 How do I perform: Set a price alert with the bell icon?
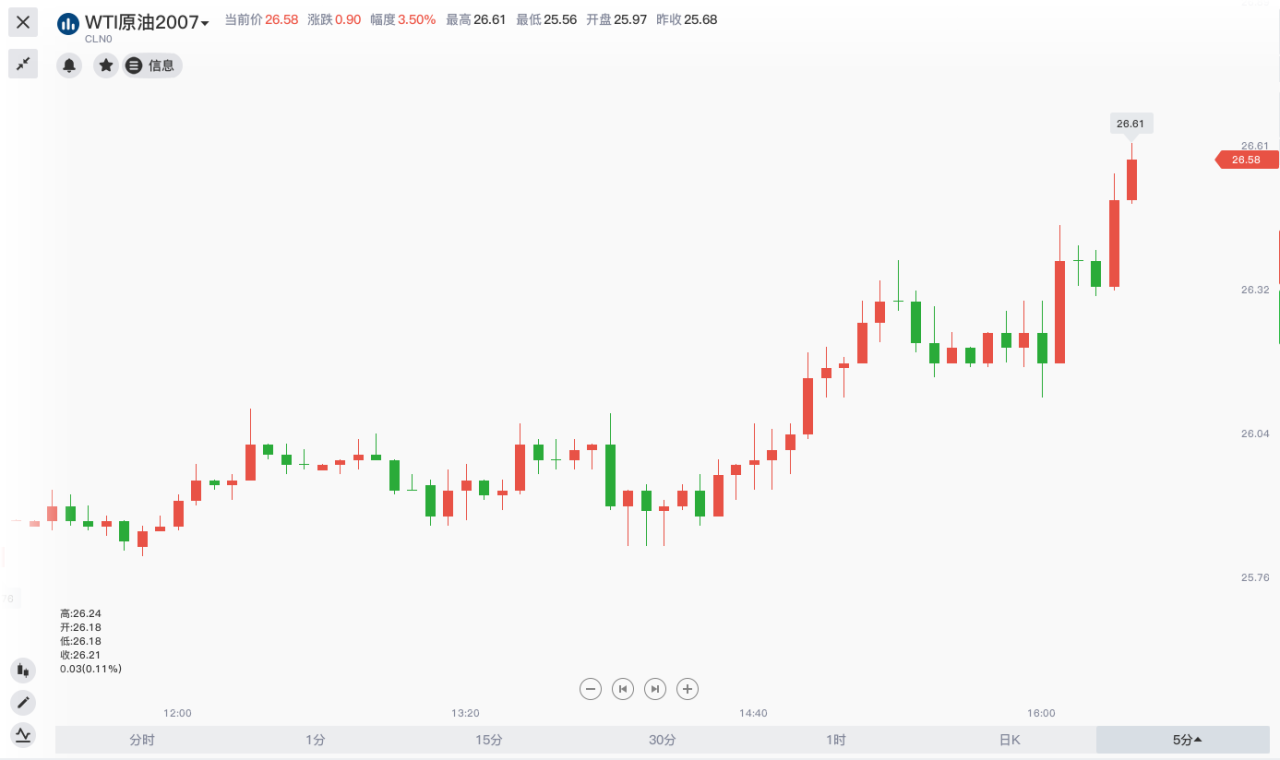pyautogui.click(x=69, y=65)
